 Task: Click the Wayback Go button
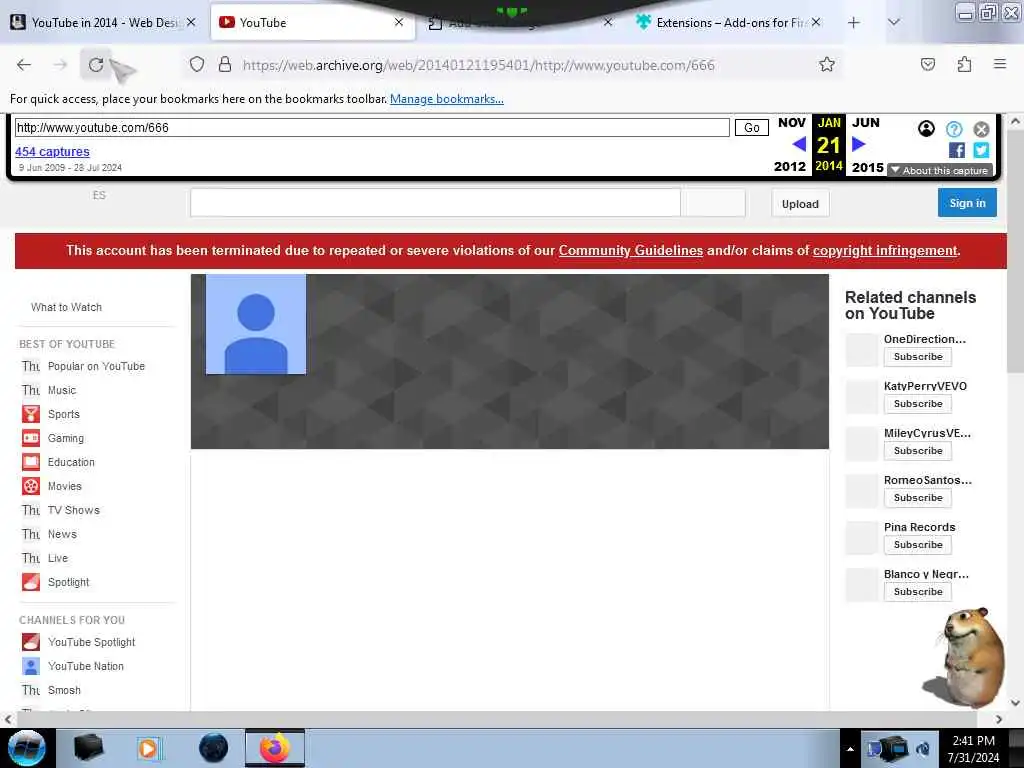752,127
